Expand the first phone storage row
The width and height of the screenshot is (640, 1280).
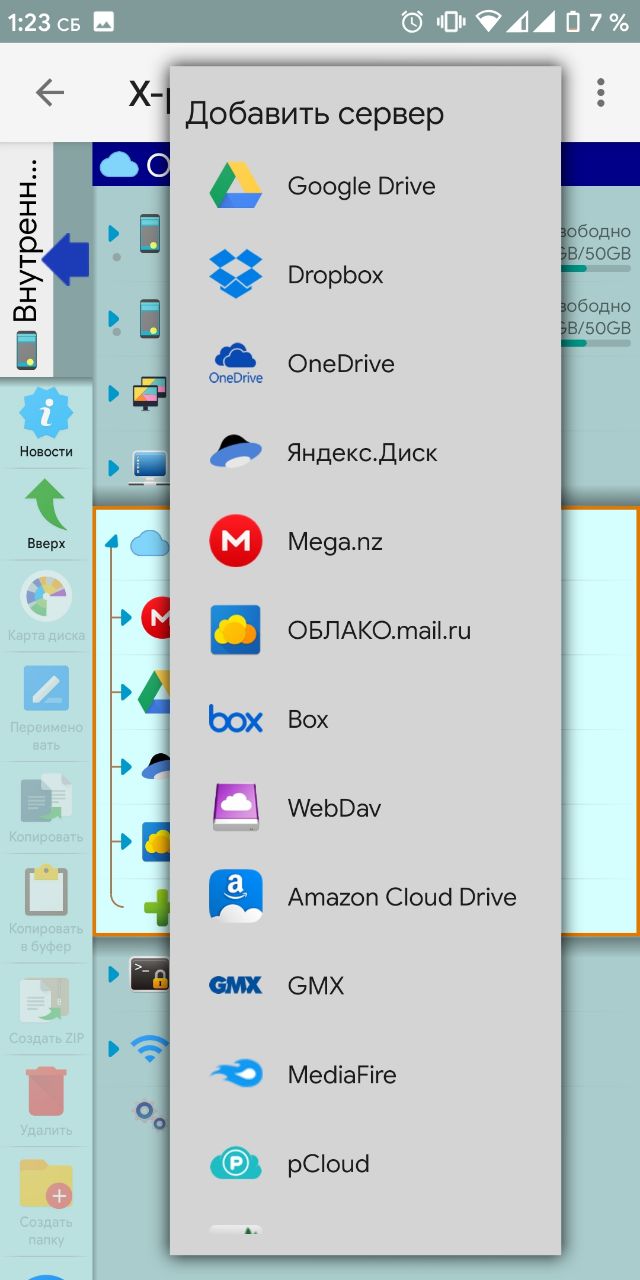tap(113, 233)
